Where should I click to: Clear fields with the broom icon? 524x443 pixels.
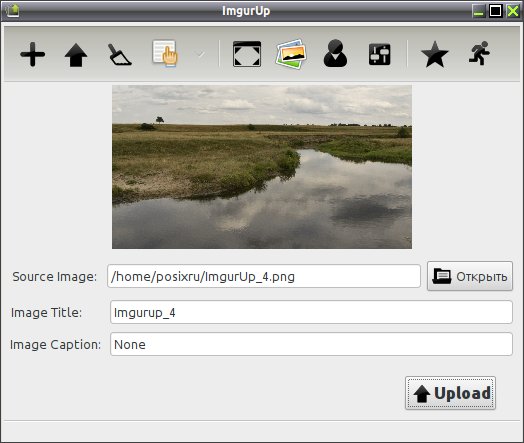(x=120, y=54)
